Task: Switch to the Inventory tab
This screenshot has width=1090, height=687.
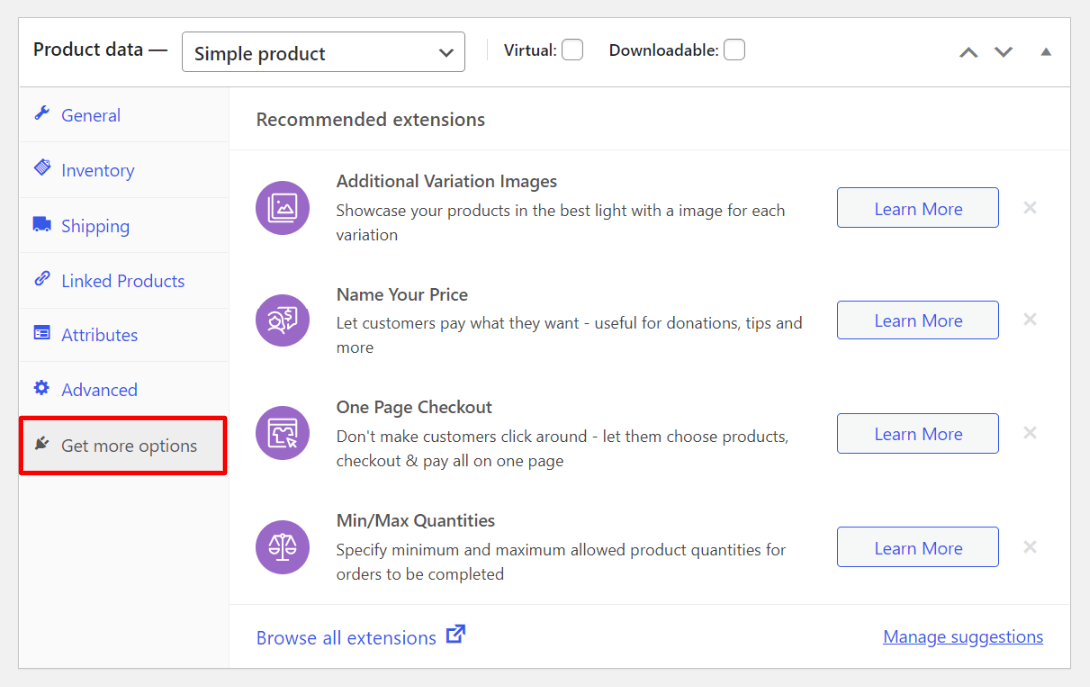Action: point(97,171)
